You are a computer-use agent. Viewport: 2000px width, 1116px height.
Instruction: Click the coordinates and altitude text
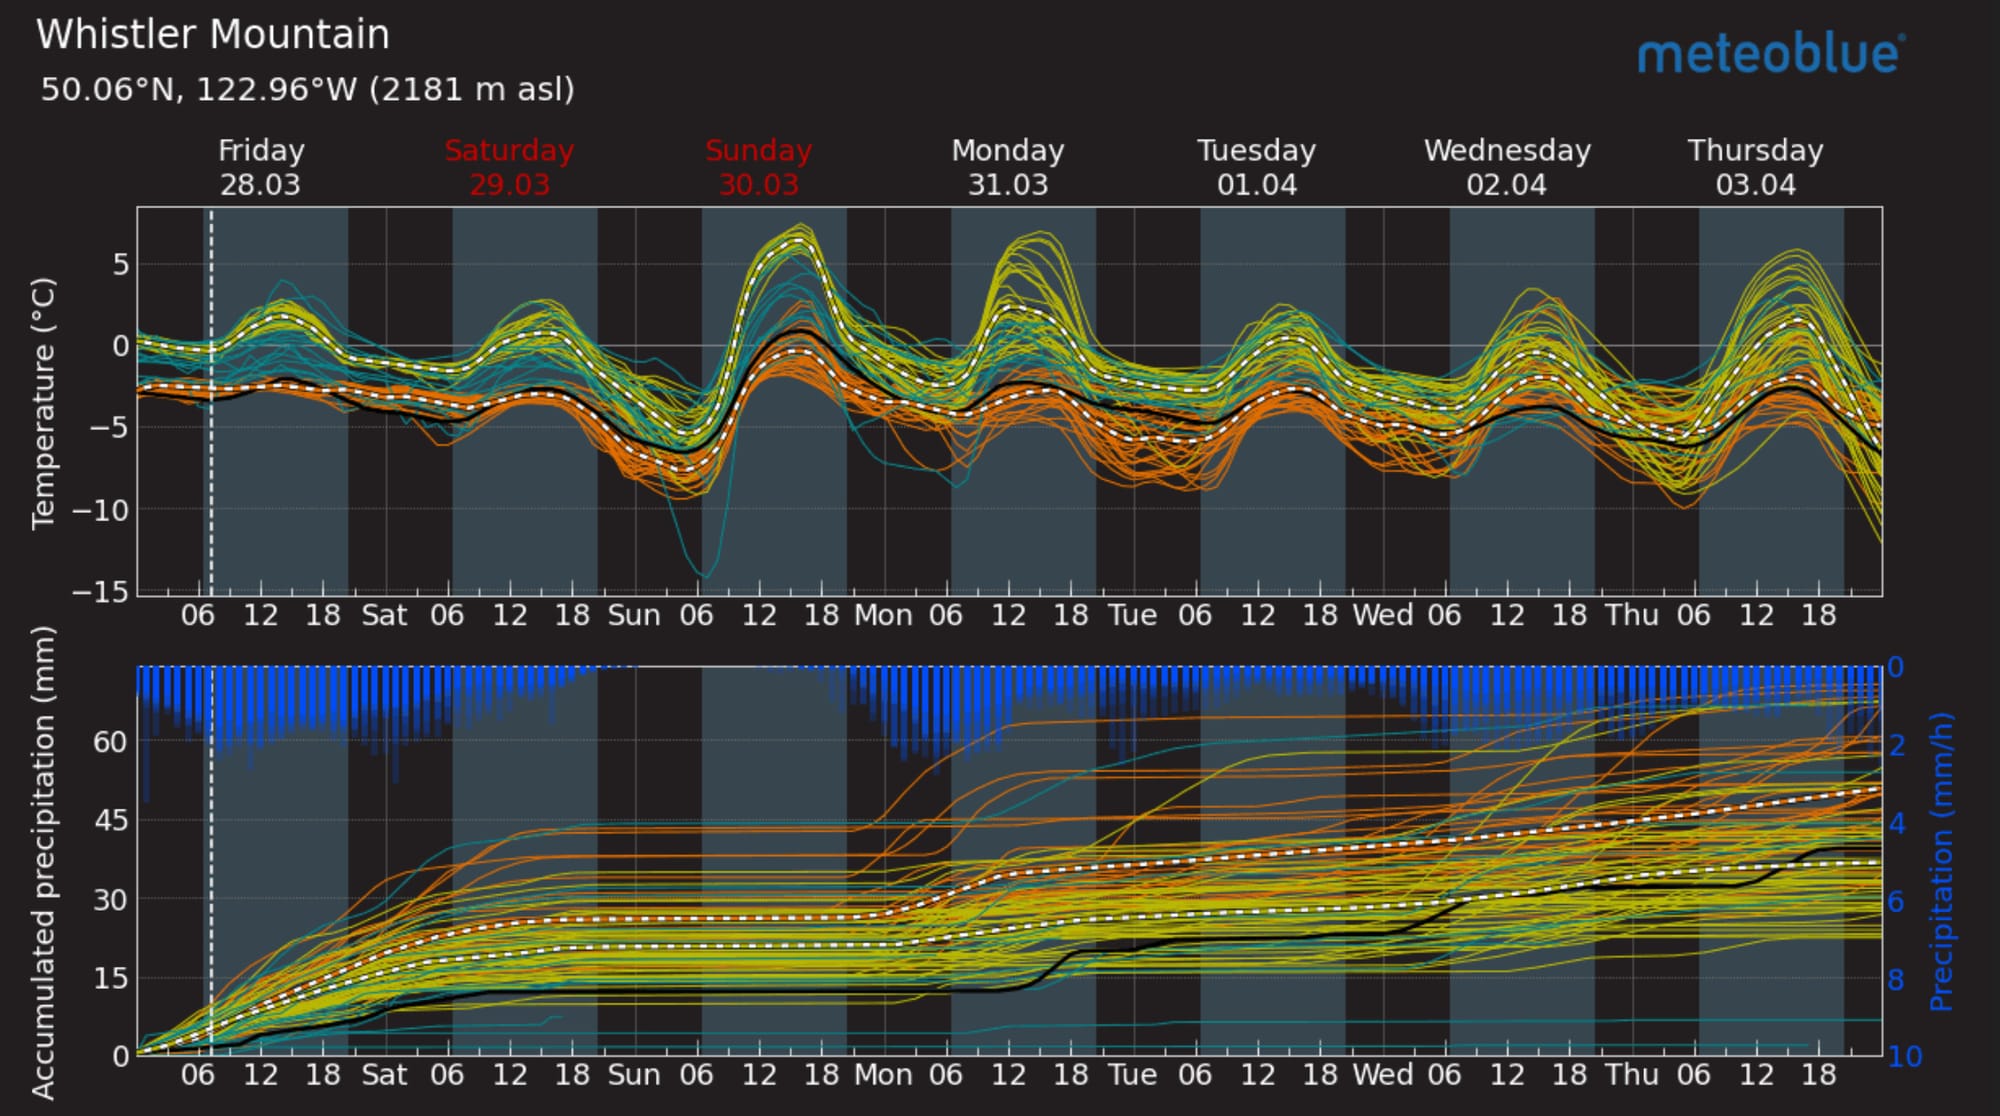pos(307,90)
